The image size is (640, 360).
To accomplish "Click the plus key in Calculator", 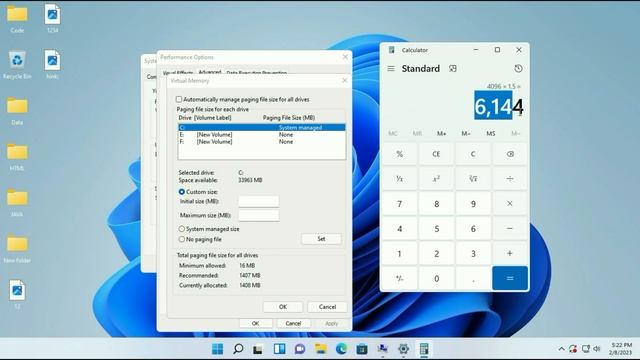I will (x=510, y=253).
